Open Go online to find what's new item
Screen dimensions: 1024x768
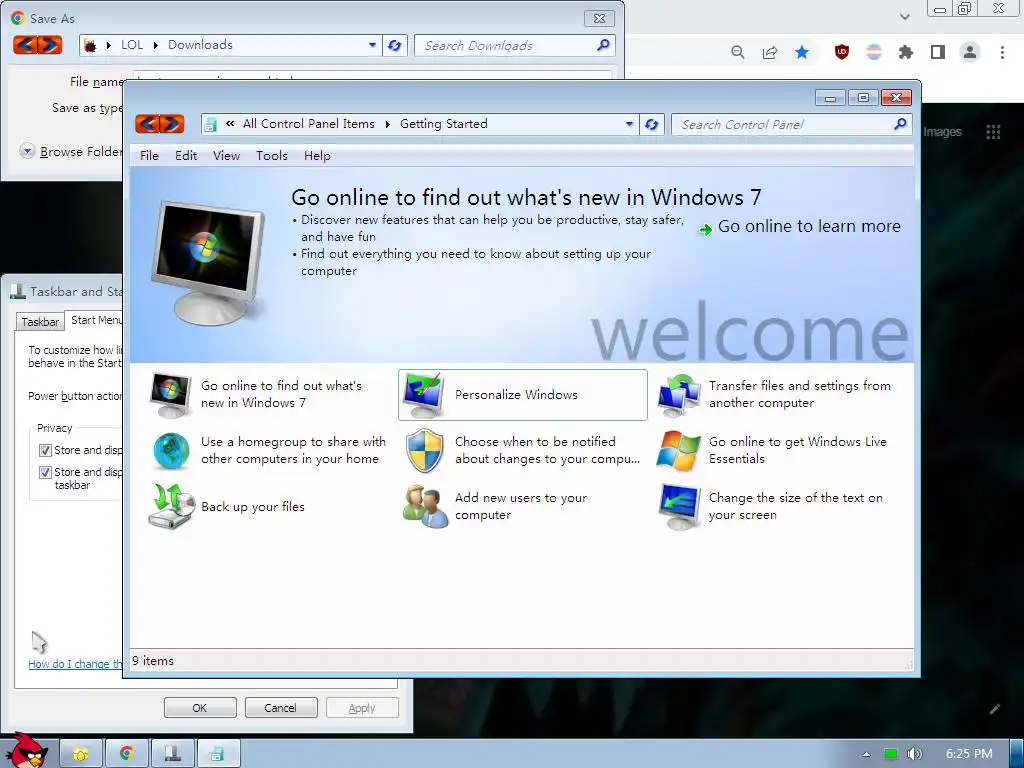click(x=266, y=394)
